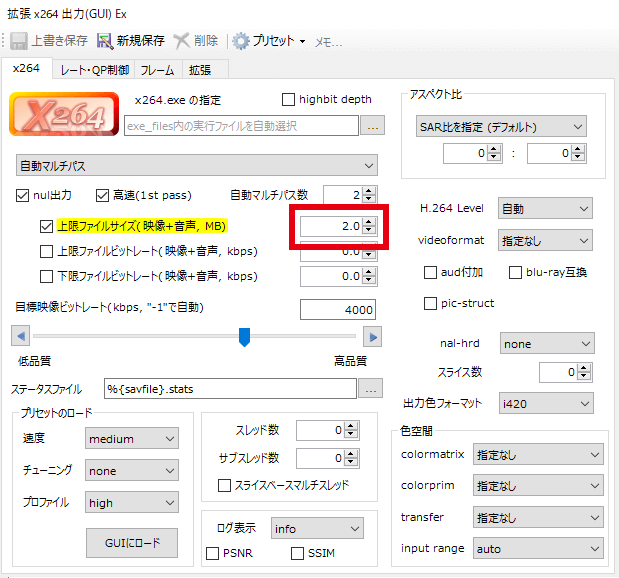Click the 新規保存 save-as icon
Screen dimensions: 619x578
coord(105,41)
